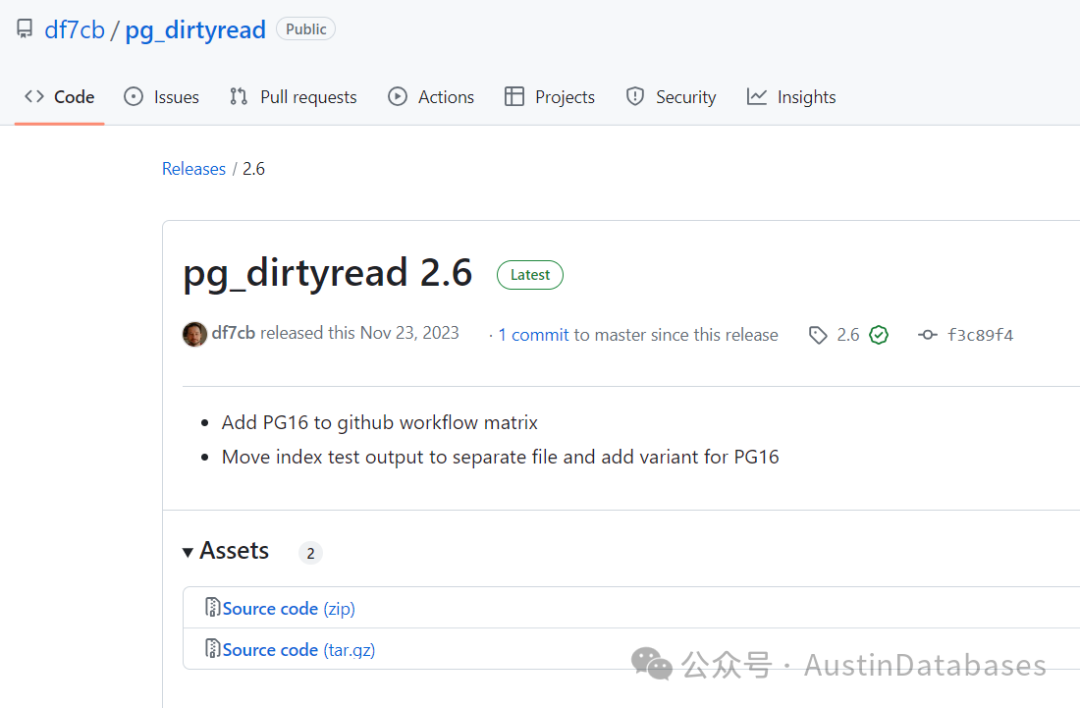1080x708 pixels.
Task: Go to Releases breadcrumb link
Action: [194, 169]
